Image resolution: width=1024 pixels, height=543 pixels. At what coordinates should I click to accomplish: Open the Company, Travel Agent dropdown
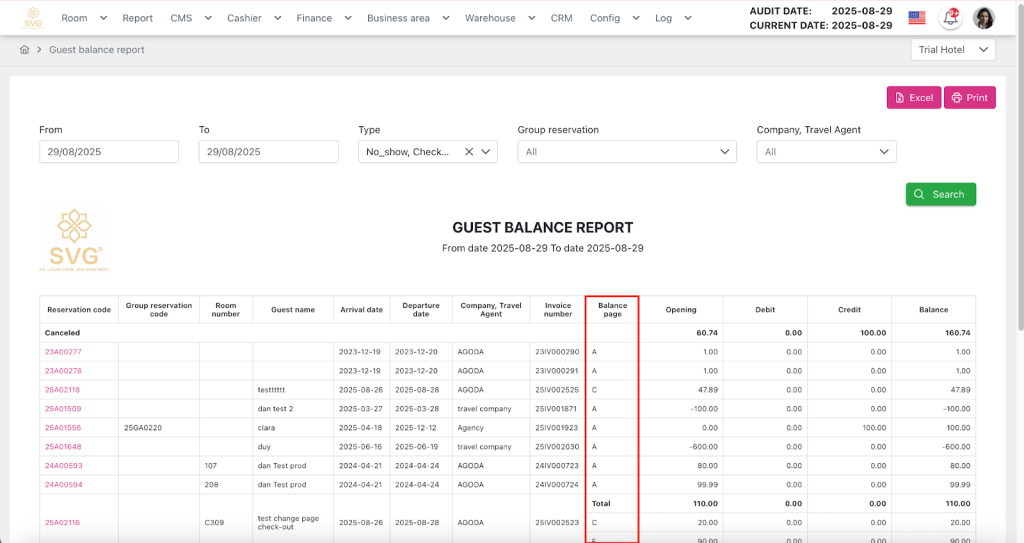826,152
